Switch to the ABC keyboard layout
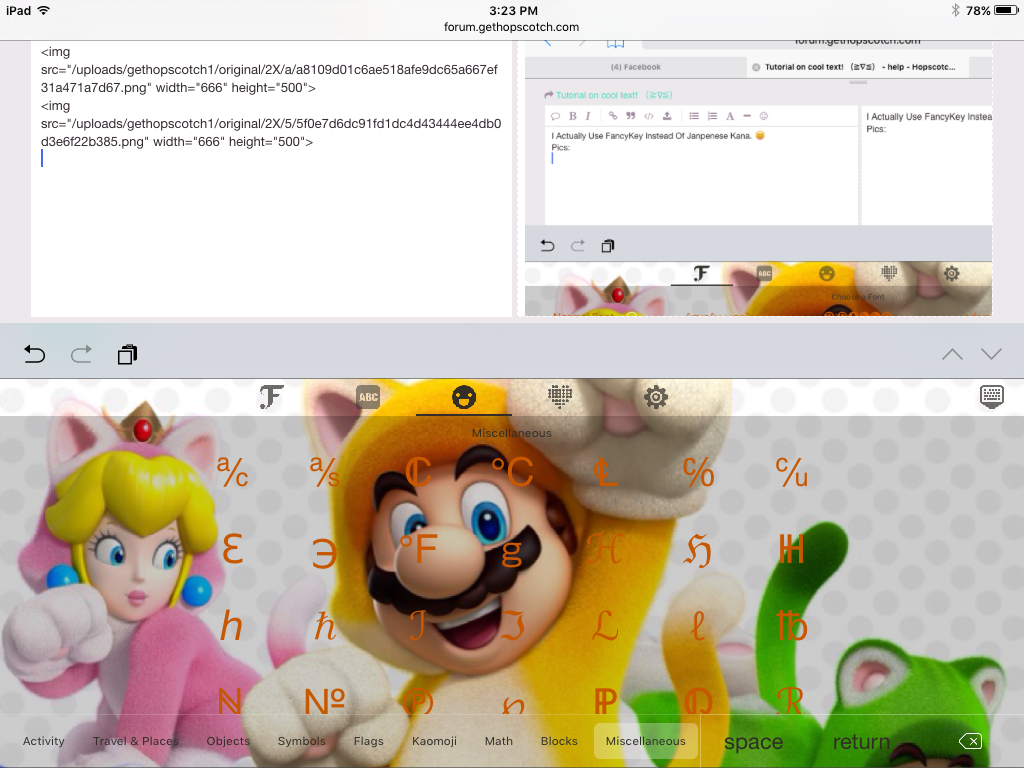 (x=368, y=397)
